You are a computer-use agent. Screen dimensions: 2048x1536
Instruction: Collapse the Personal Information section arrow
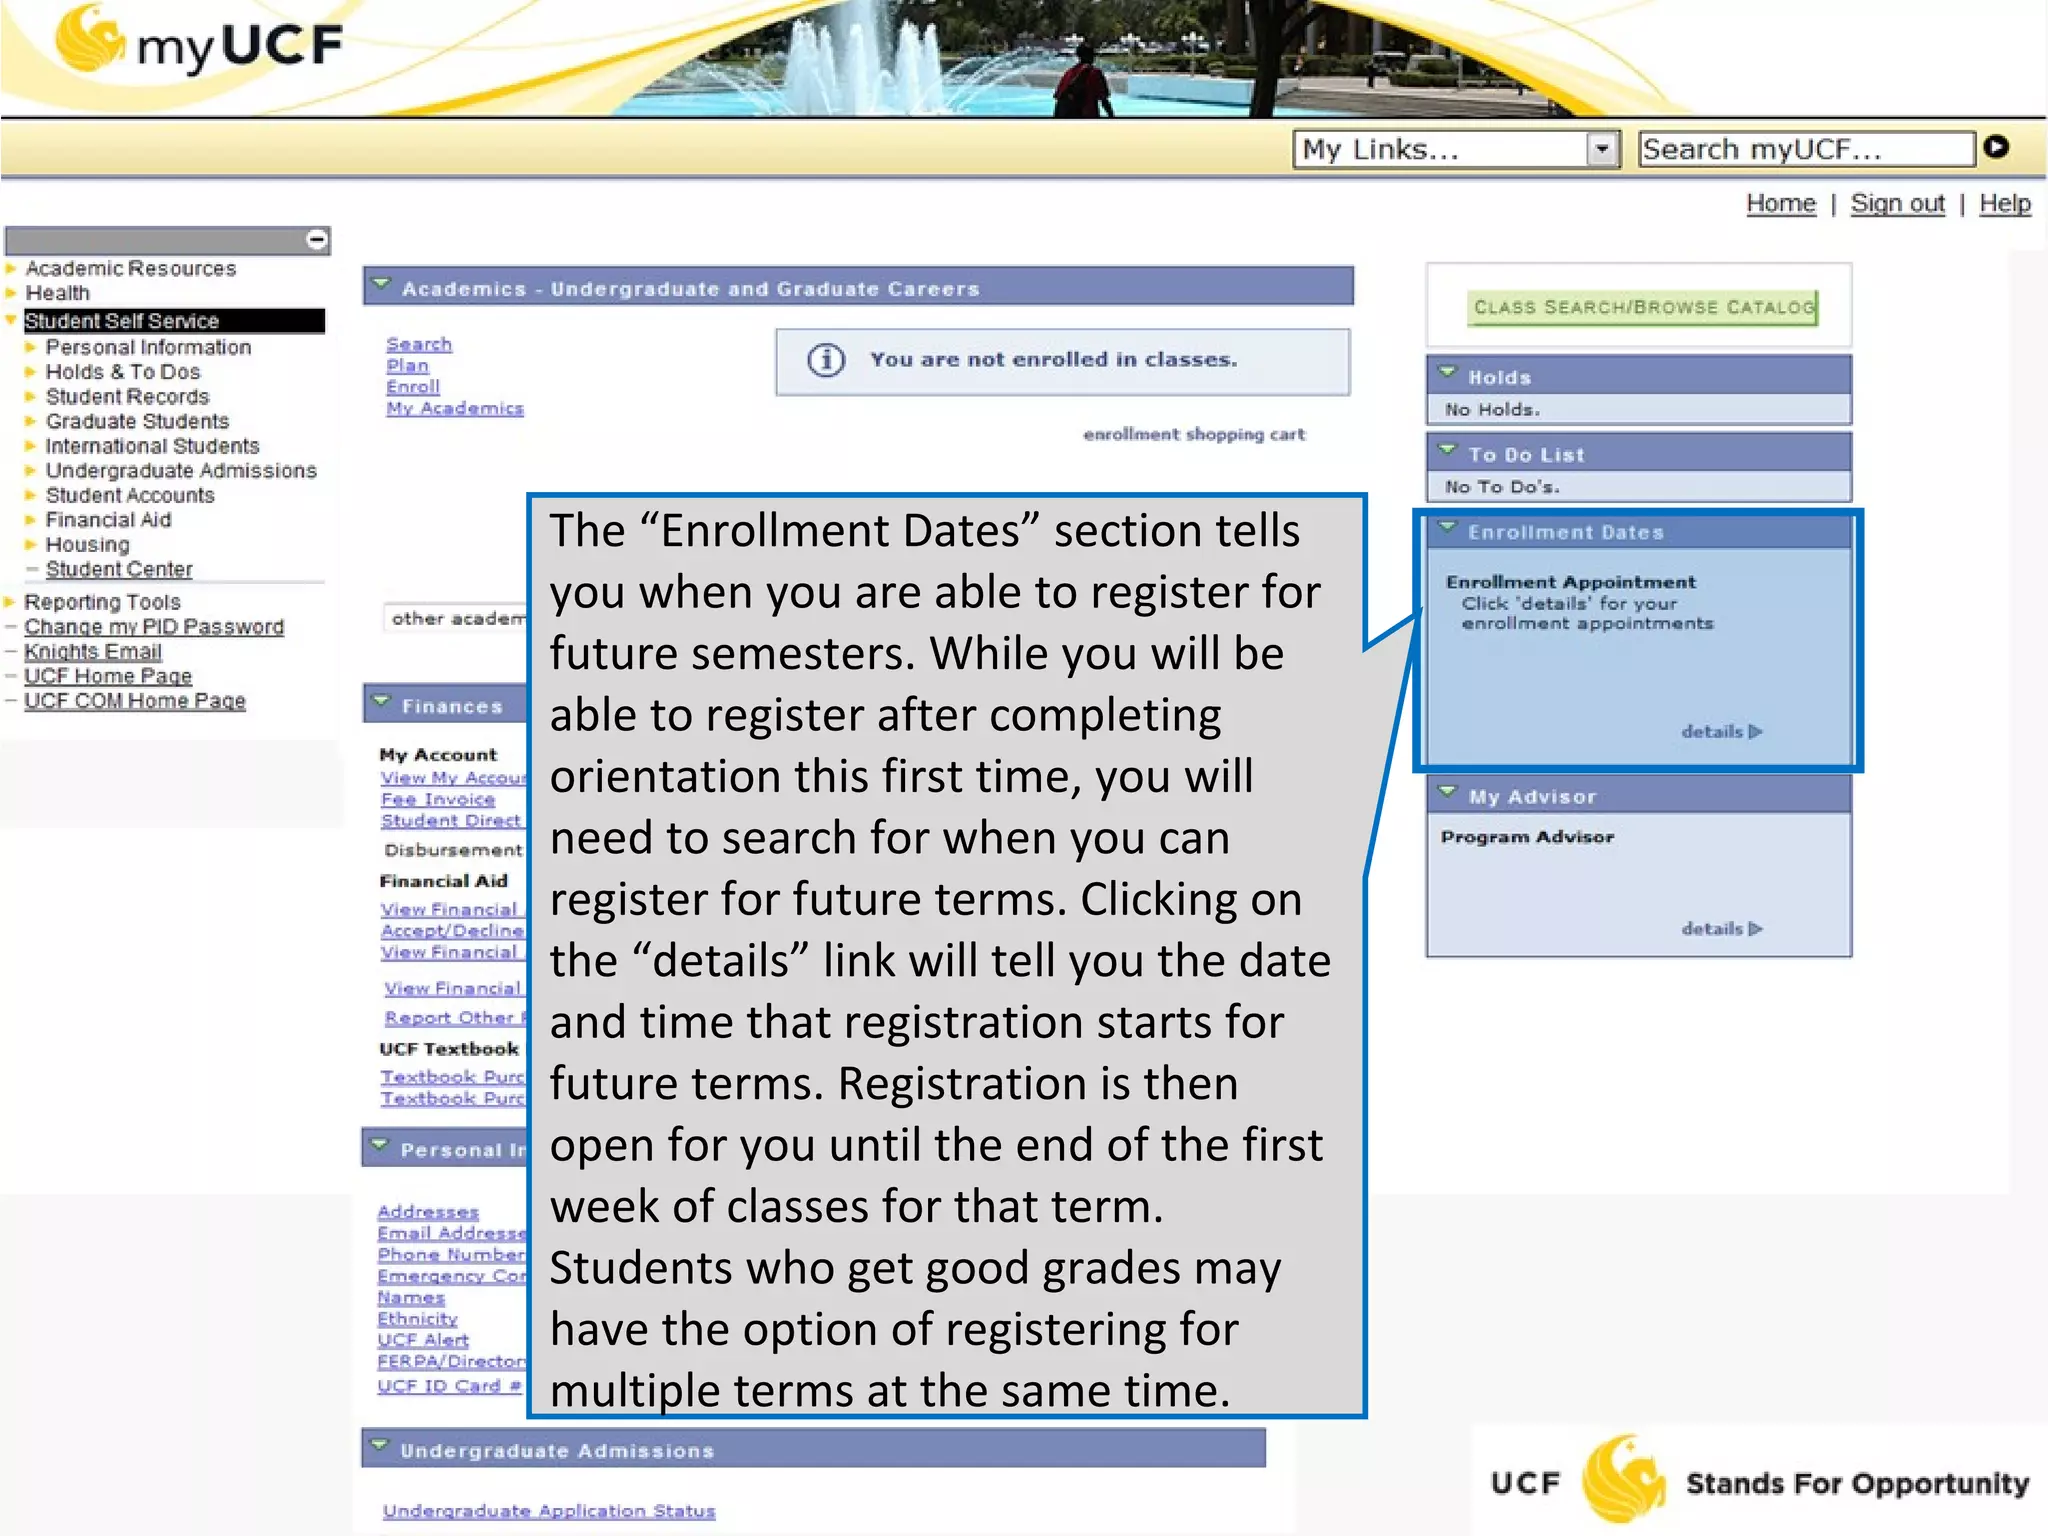[x=380, y=1146]
